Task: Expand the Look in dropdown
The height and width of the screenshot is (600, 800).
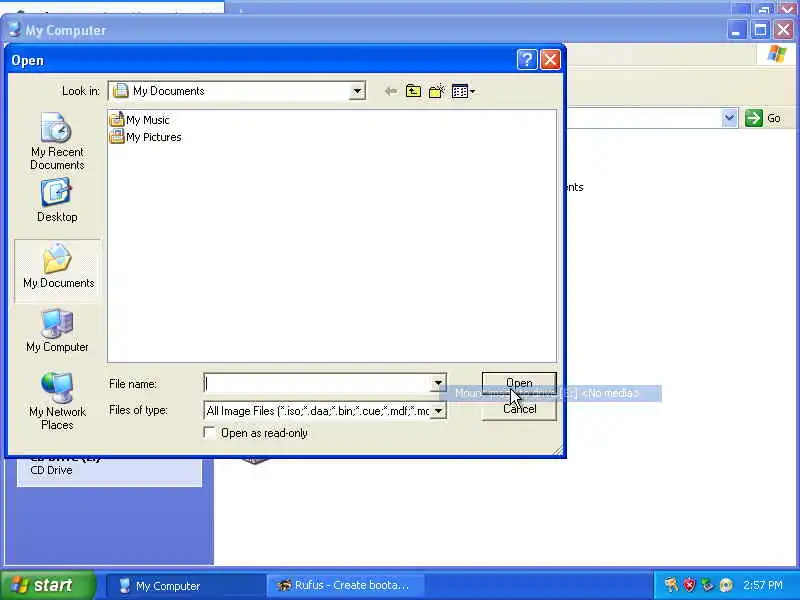Action: pyautogui.click(x=357, y=91)
